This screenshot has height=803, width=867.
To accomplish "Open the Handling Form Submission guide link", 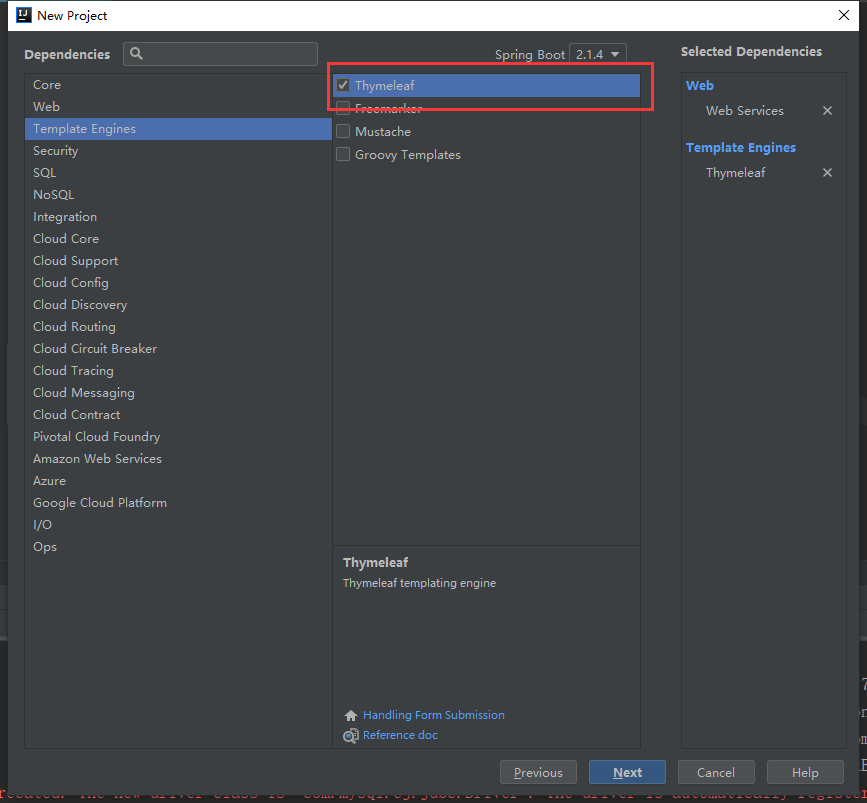I will [x=434, y=715].
